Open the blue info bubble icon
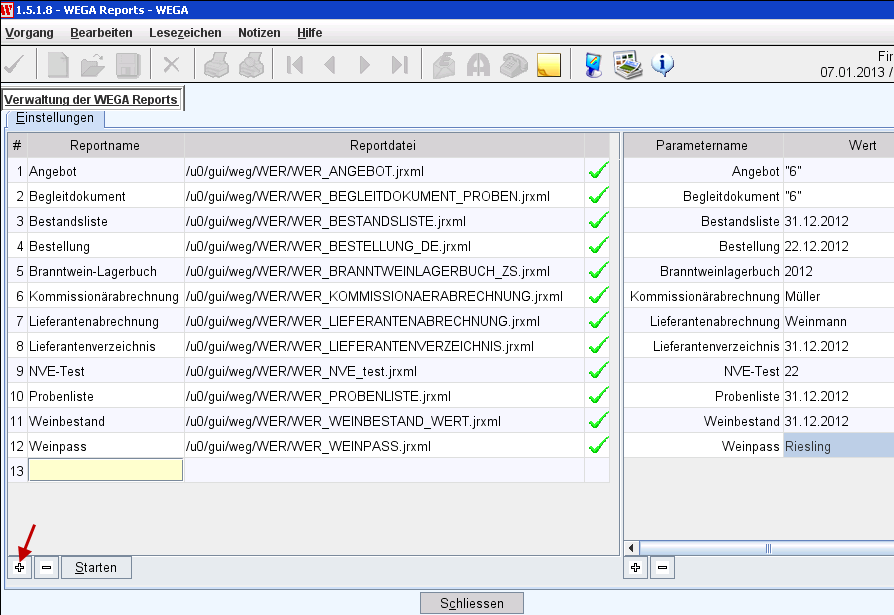This screenshot has width=894, height=615. (662, 66)
